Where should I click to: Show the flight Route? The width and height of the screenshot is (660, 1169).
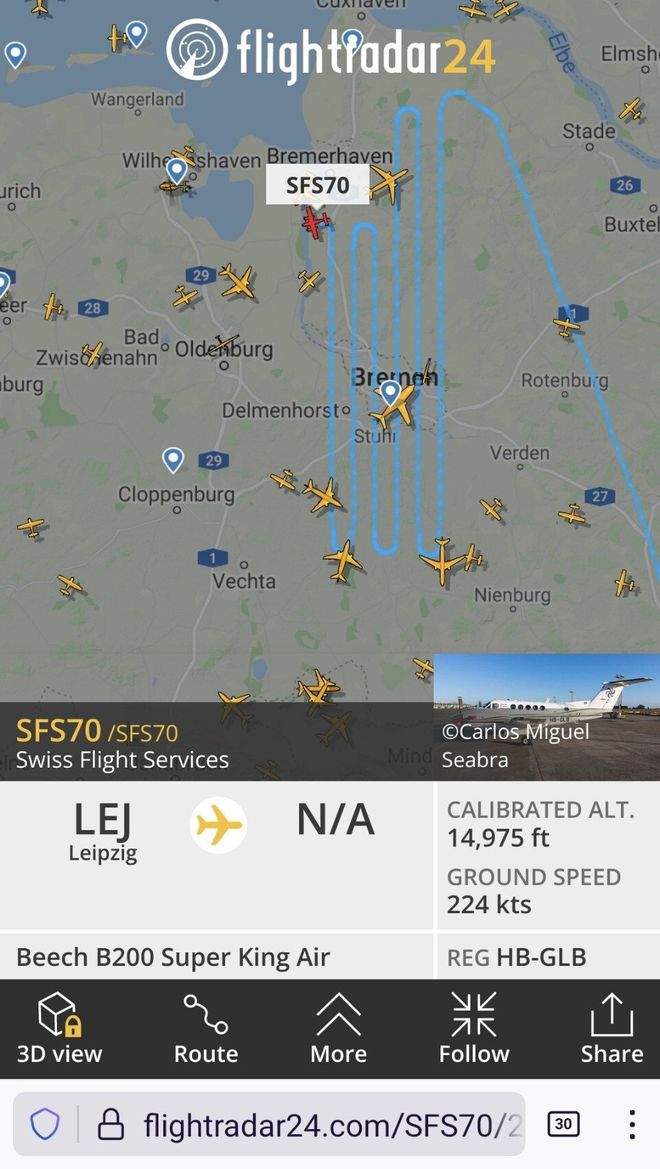(x=206, y=1029)
